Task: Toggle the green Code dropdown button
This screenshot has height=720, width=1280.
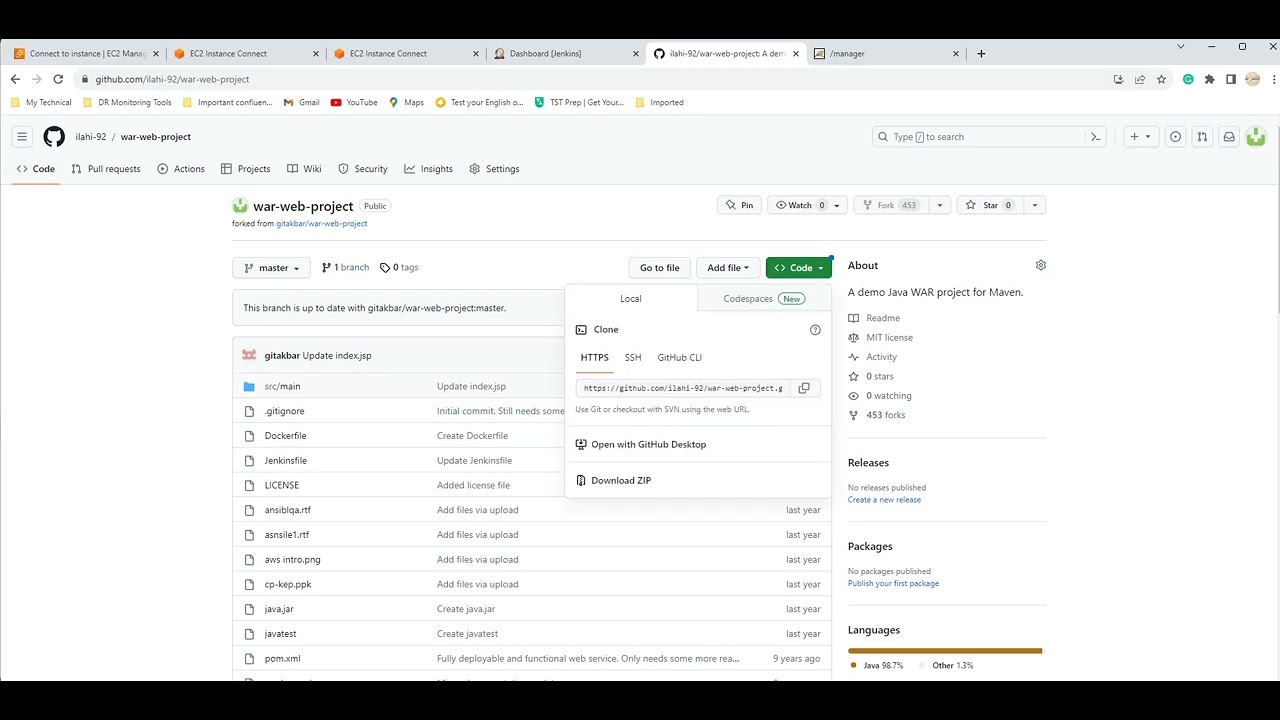Action: coord(799,268)
